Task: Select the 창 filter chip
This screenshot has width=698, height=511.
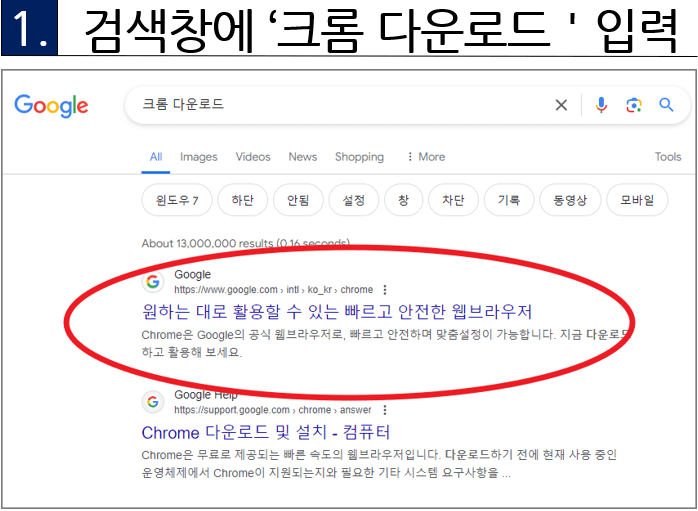Action: [x=403, y=200]
